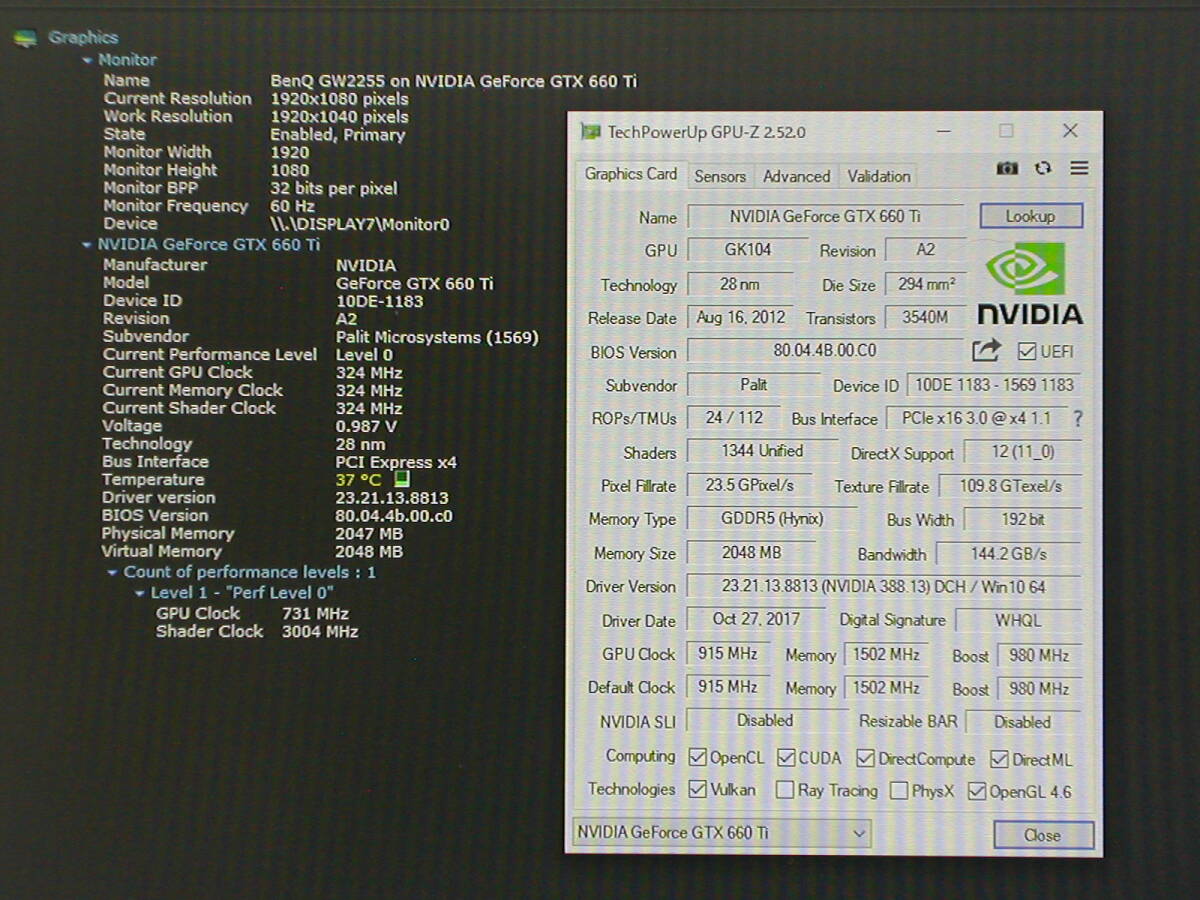This screenshot has height=900, width=1200.
Task: Click the Bus Interface question mark icon
Action: [x=1077, y=419]
